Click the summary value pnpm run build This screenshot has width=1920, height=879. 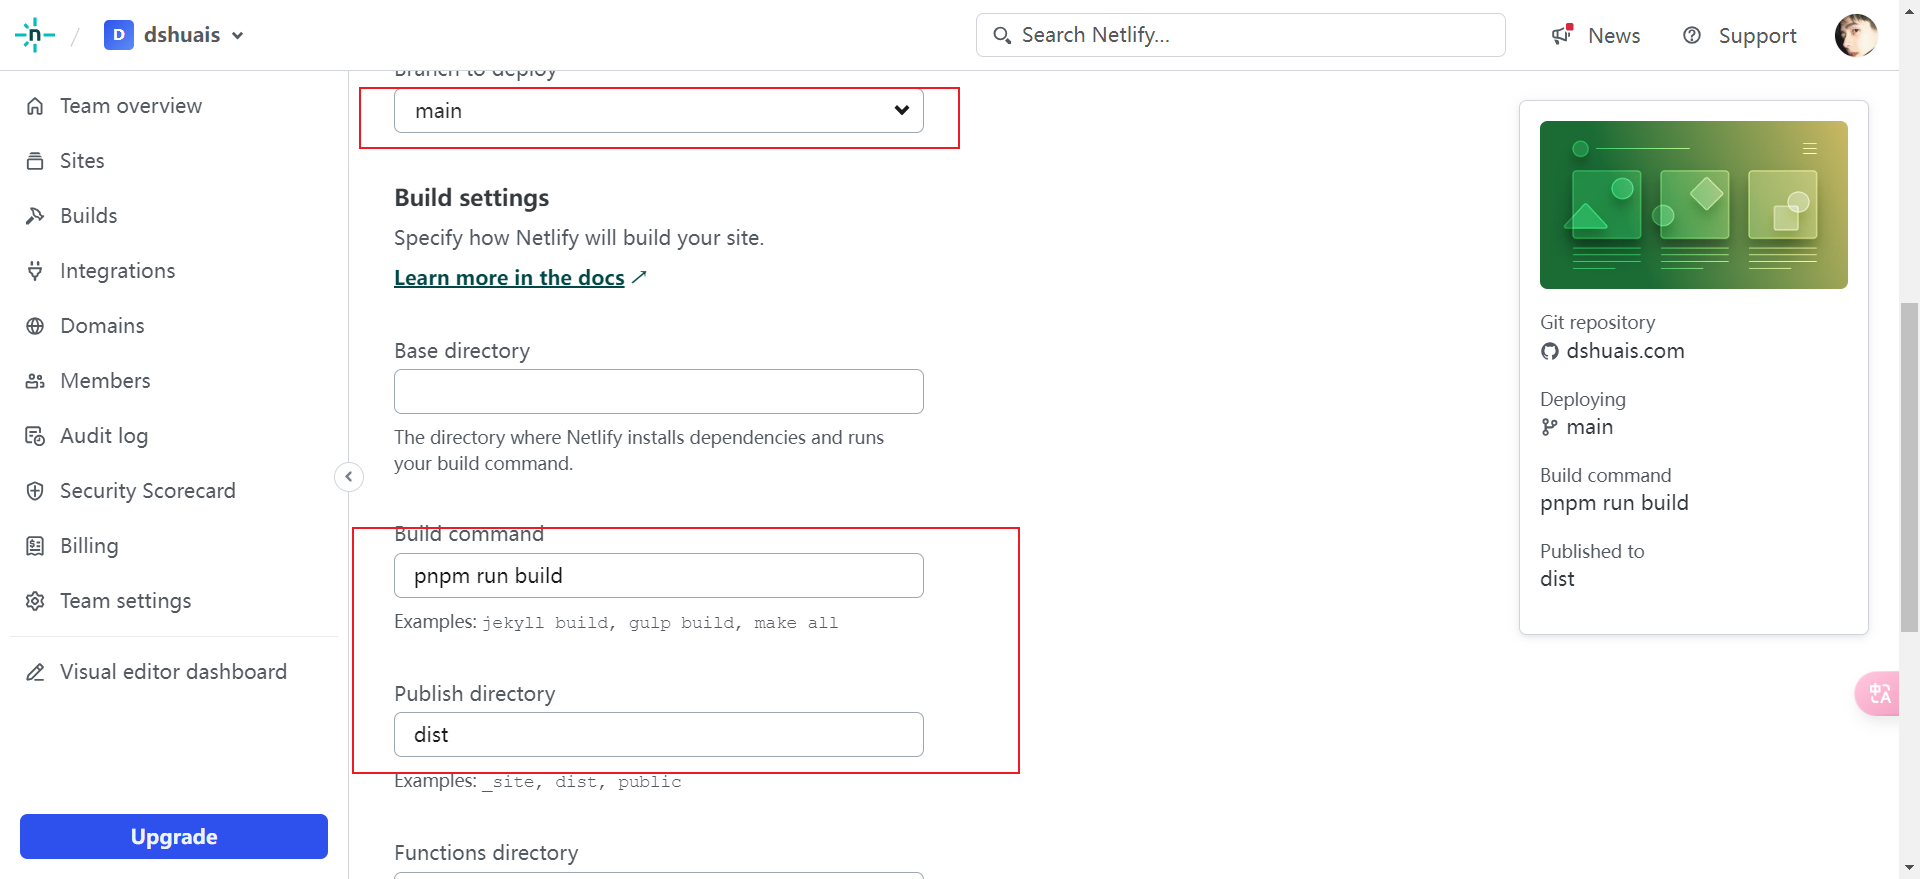(1614, 503)
